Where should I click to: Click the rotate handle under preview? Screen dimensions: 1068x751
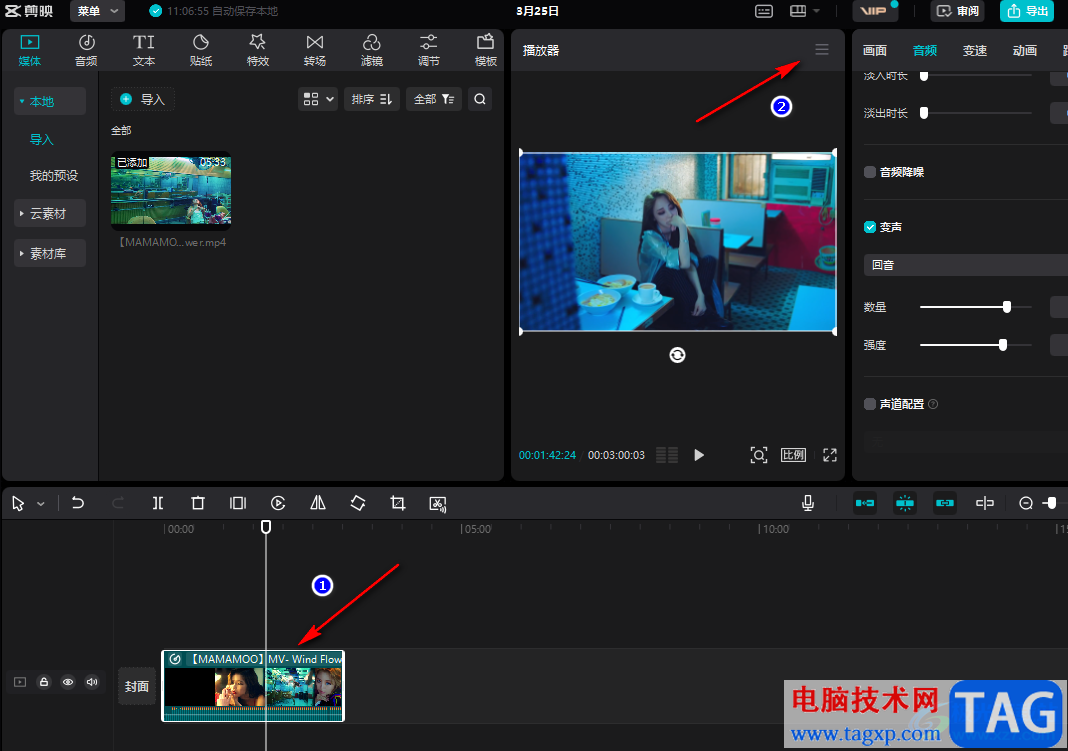677,355
